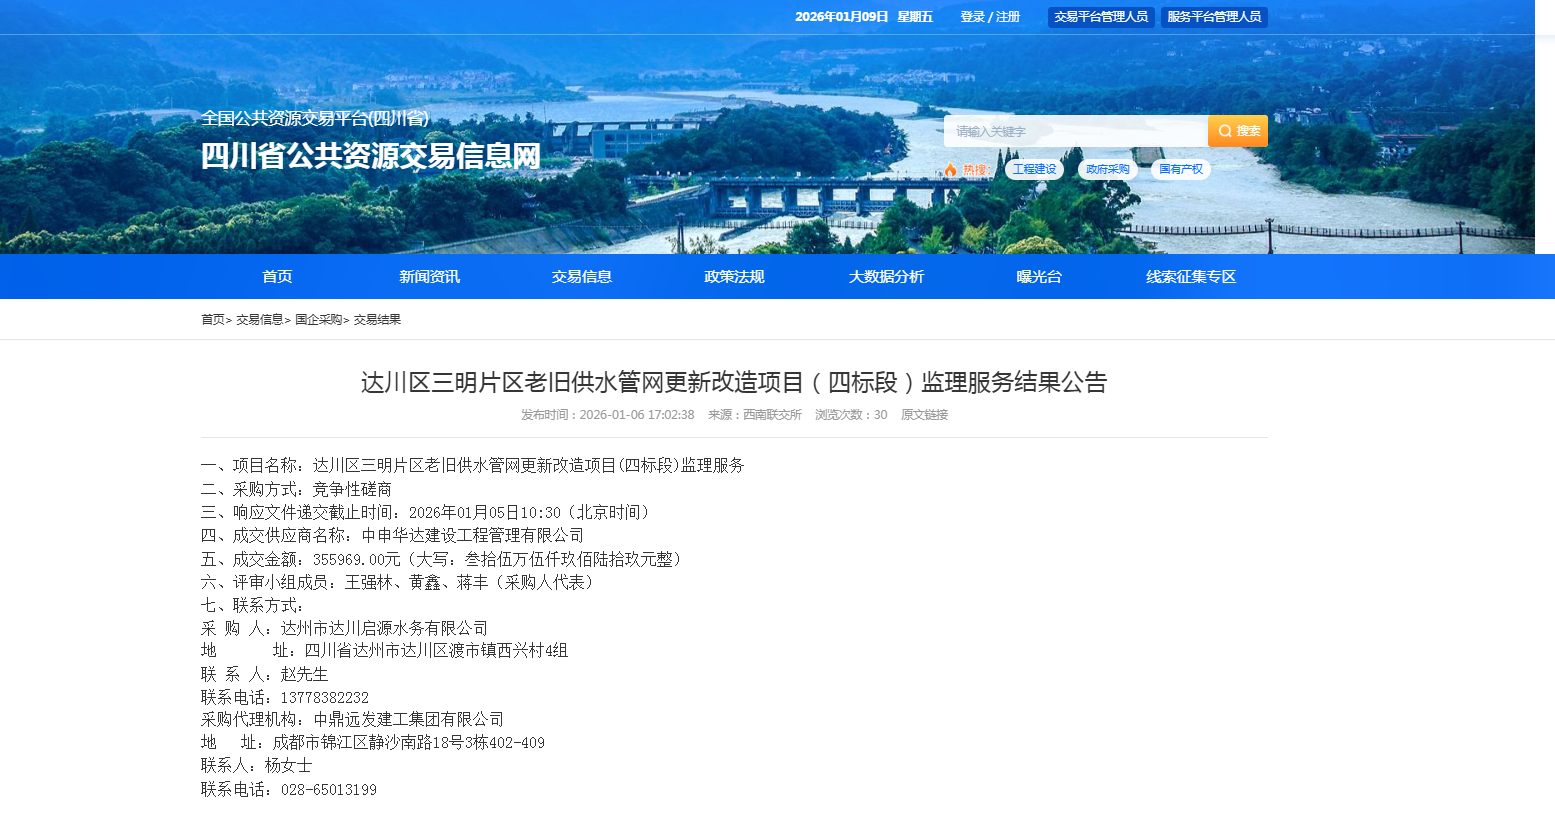Click the keyword search input field

click(1075, 131)
